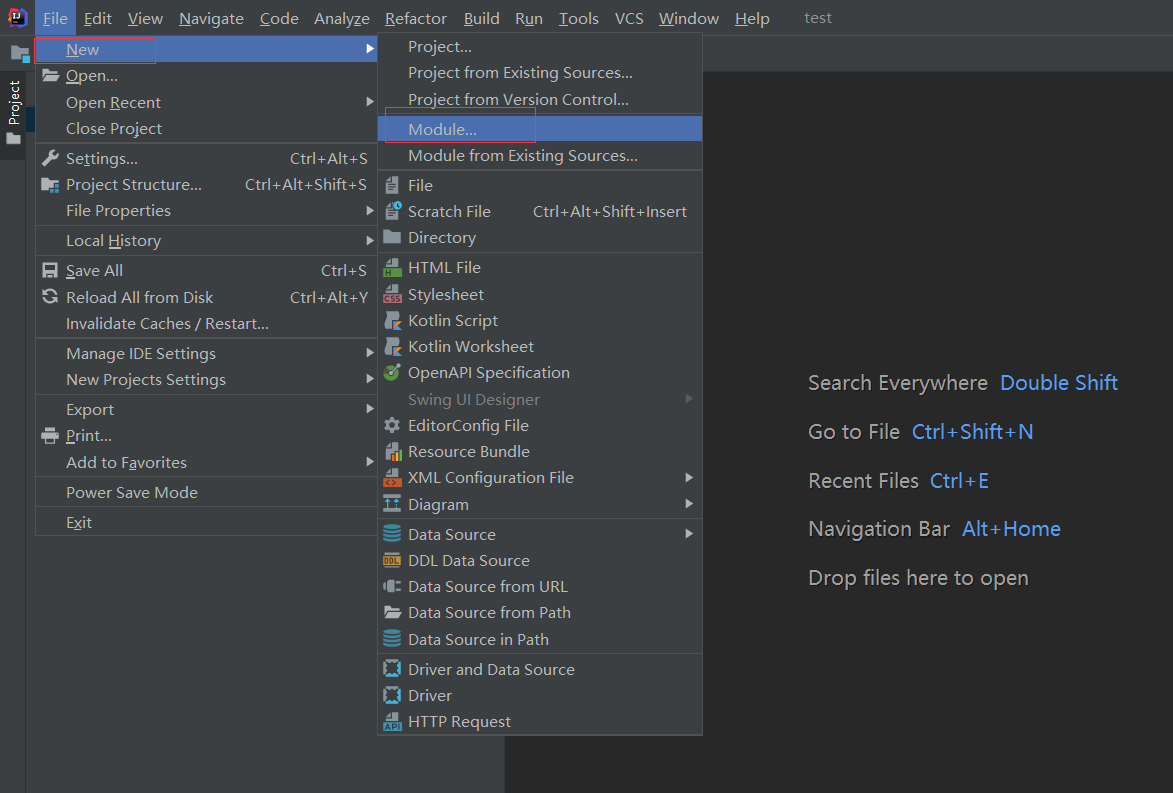
Task: Click the HTTP Request API icon
Action: click(392, 722)
